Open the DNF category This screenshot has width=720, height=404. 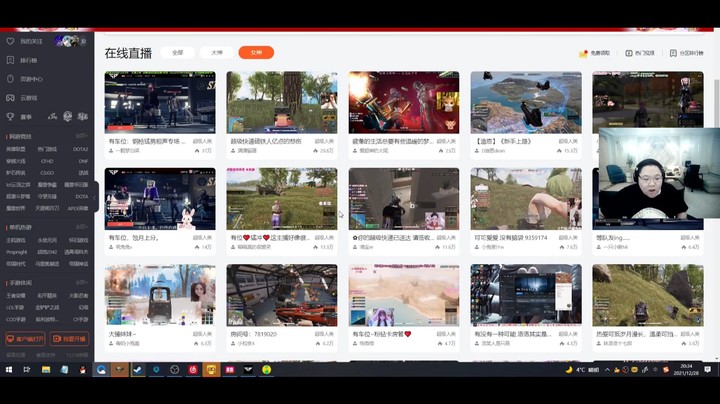click(83, 161)
